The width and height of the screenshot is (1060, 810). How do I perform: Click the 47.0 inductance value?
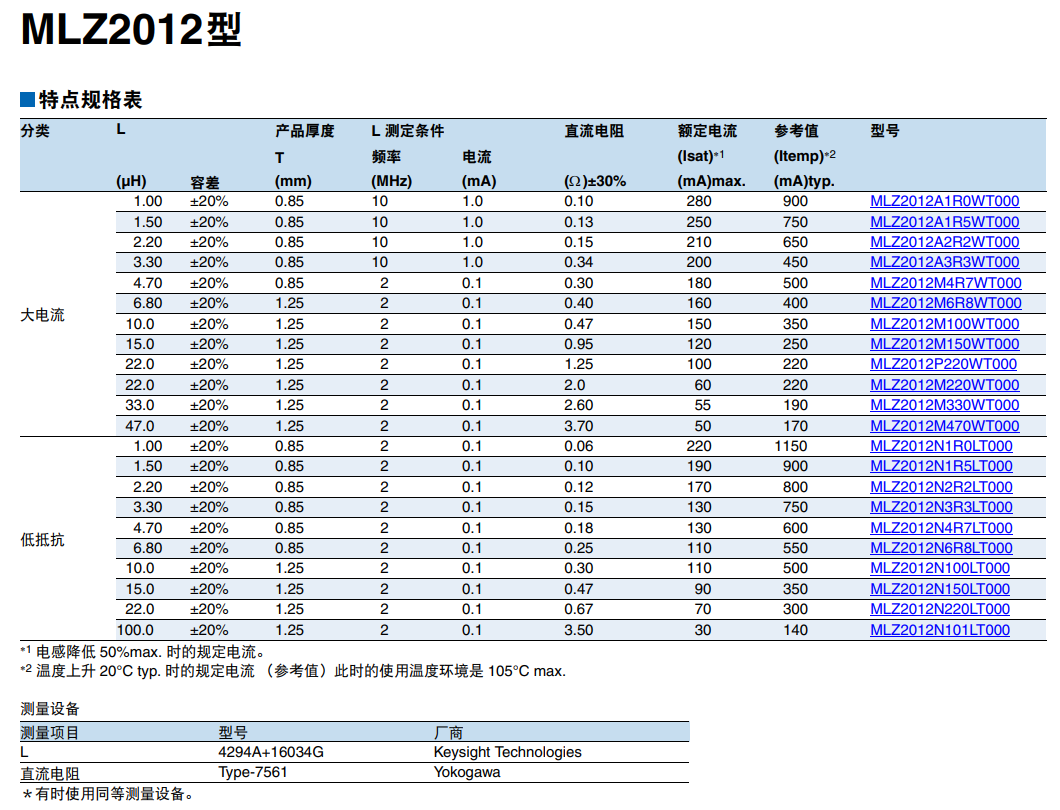[x=140, y=426]
